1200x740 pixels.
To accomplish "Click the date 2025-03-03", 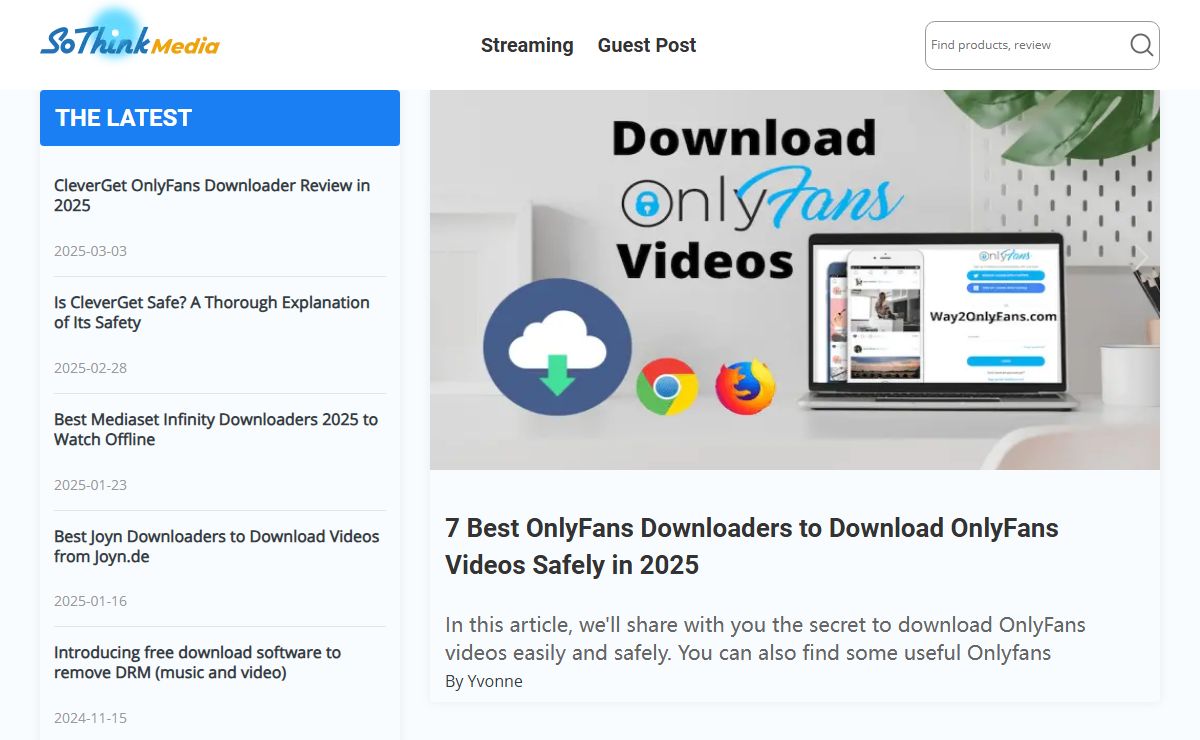I will (90, 251).
